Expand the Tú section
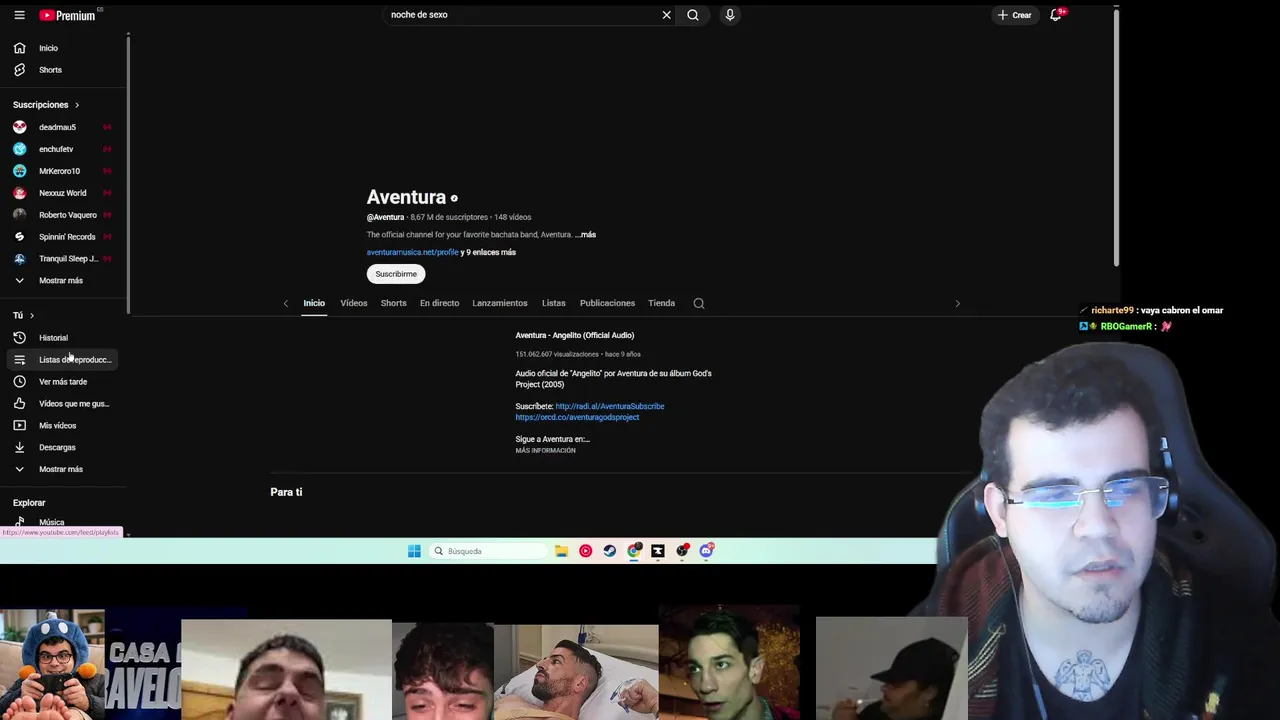Screen dimensions: 1280x720 tap(23, 316)
